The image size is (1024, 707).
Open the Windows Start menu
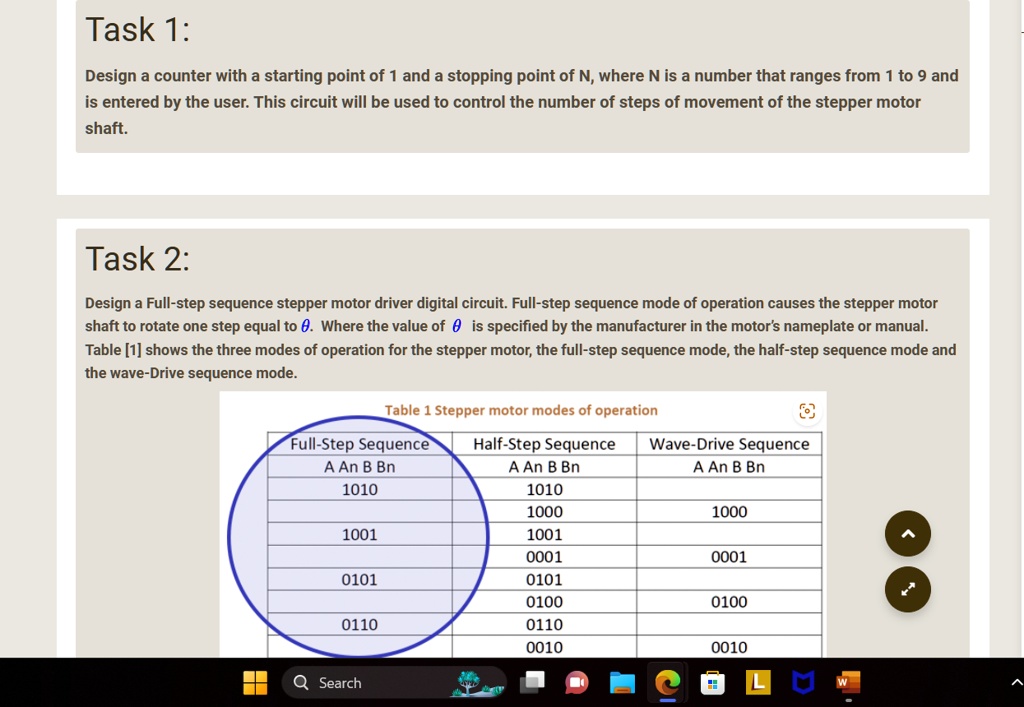point(255,683)
